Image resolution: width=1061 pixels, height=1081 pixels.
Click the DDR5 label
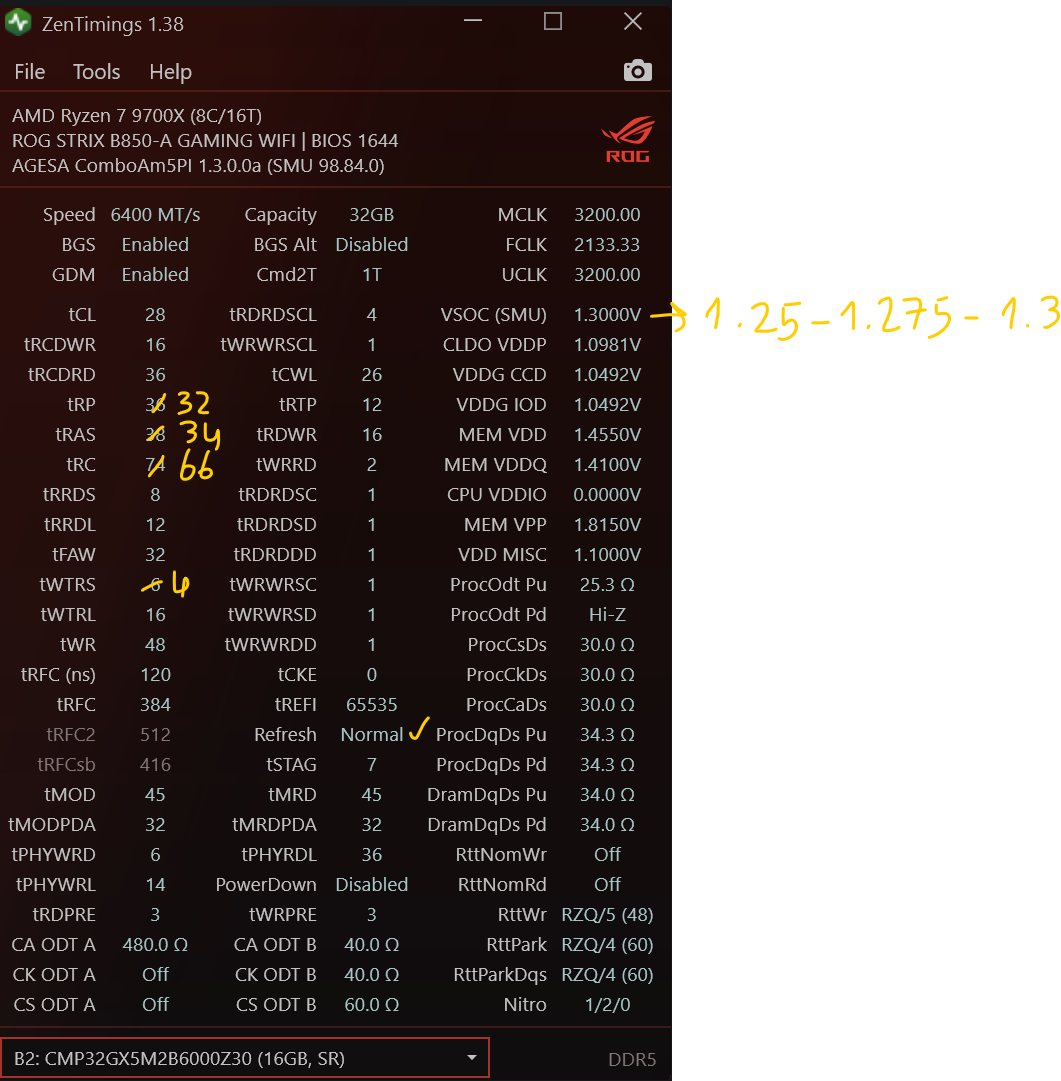[x=631, y=1060]
